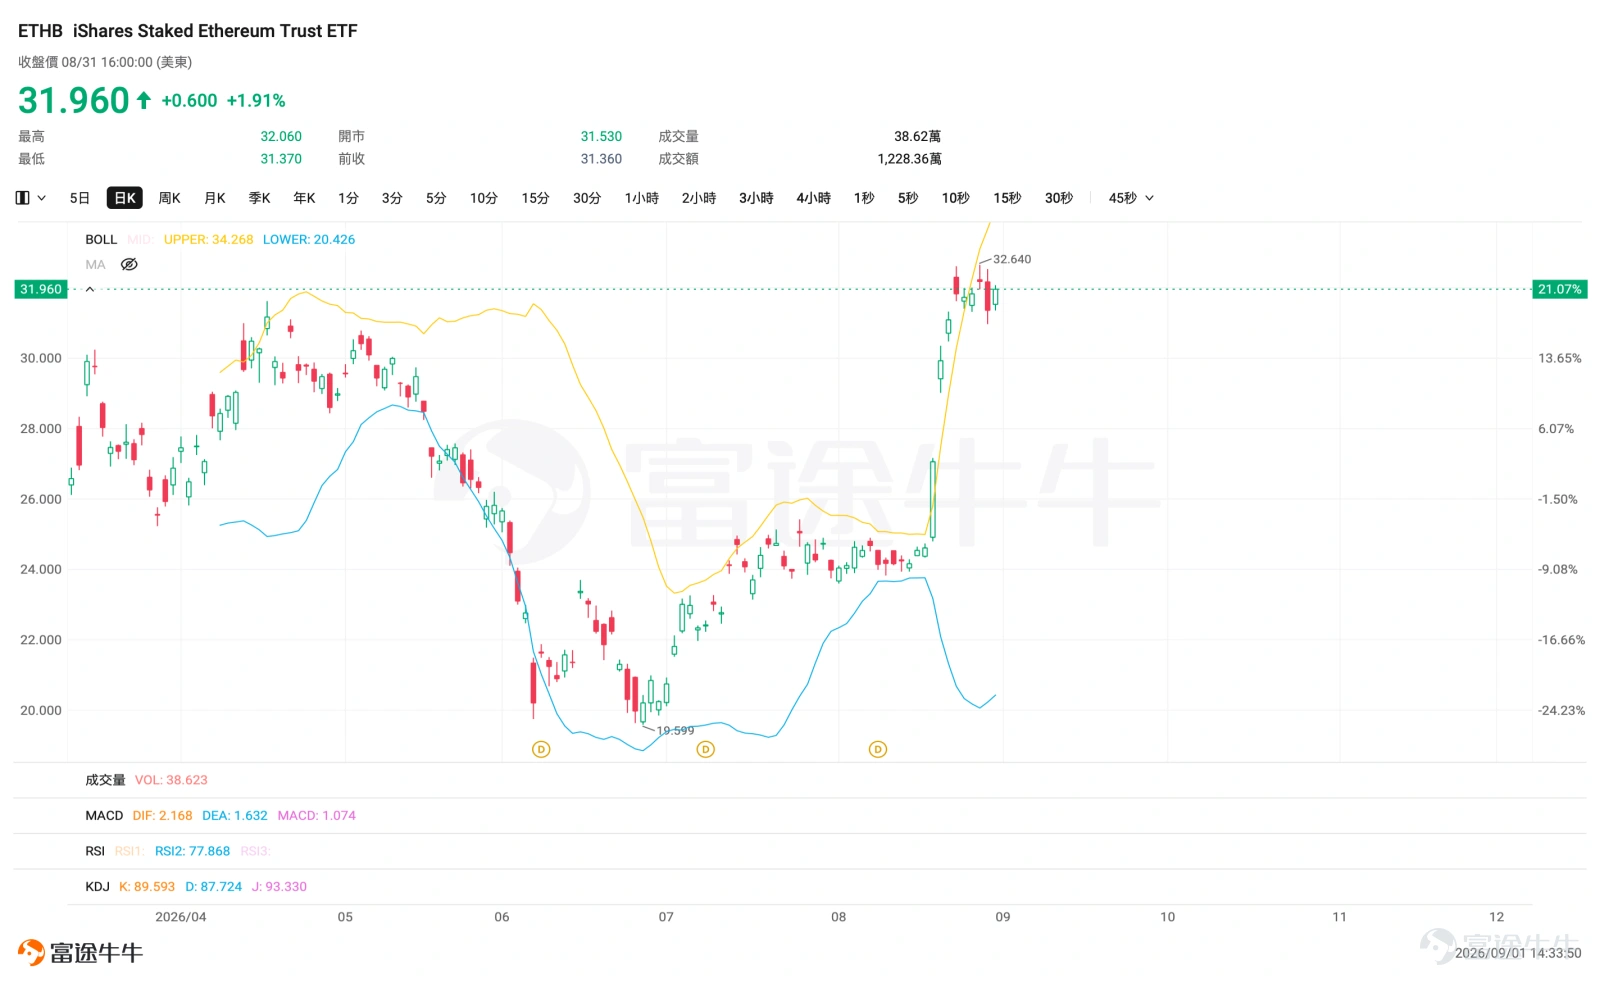The height and width of the screenshot is (983, 1600).
Task: Click the 成交額 1,228.36萬 value
Action: tap(909, 159)
